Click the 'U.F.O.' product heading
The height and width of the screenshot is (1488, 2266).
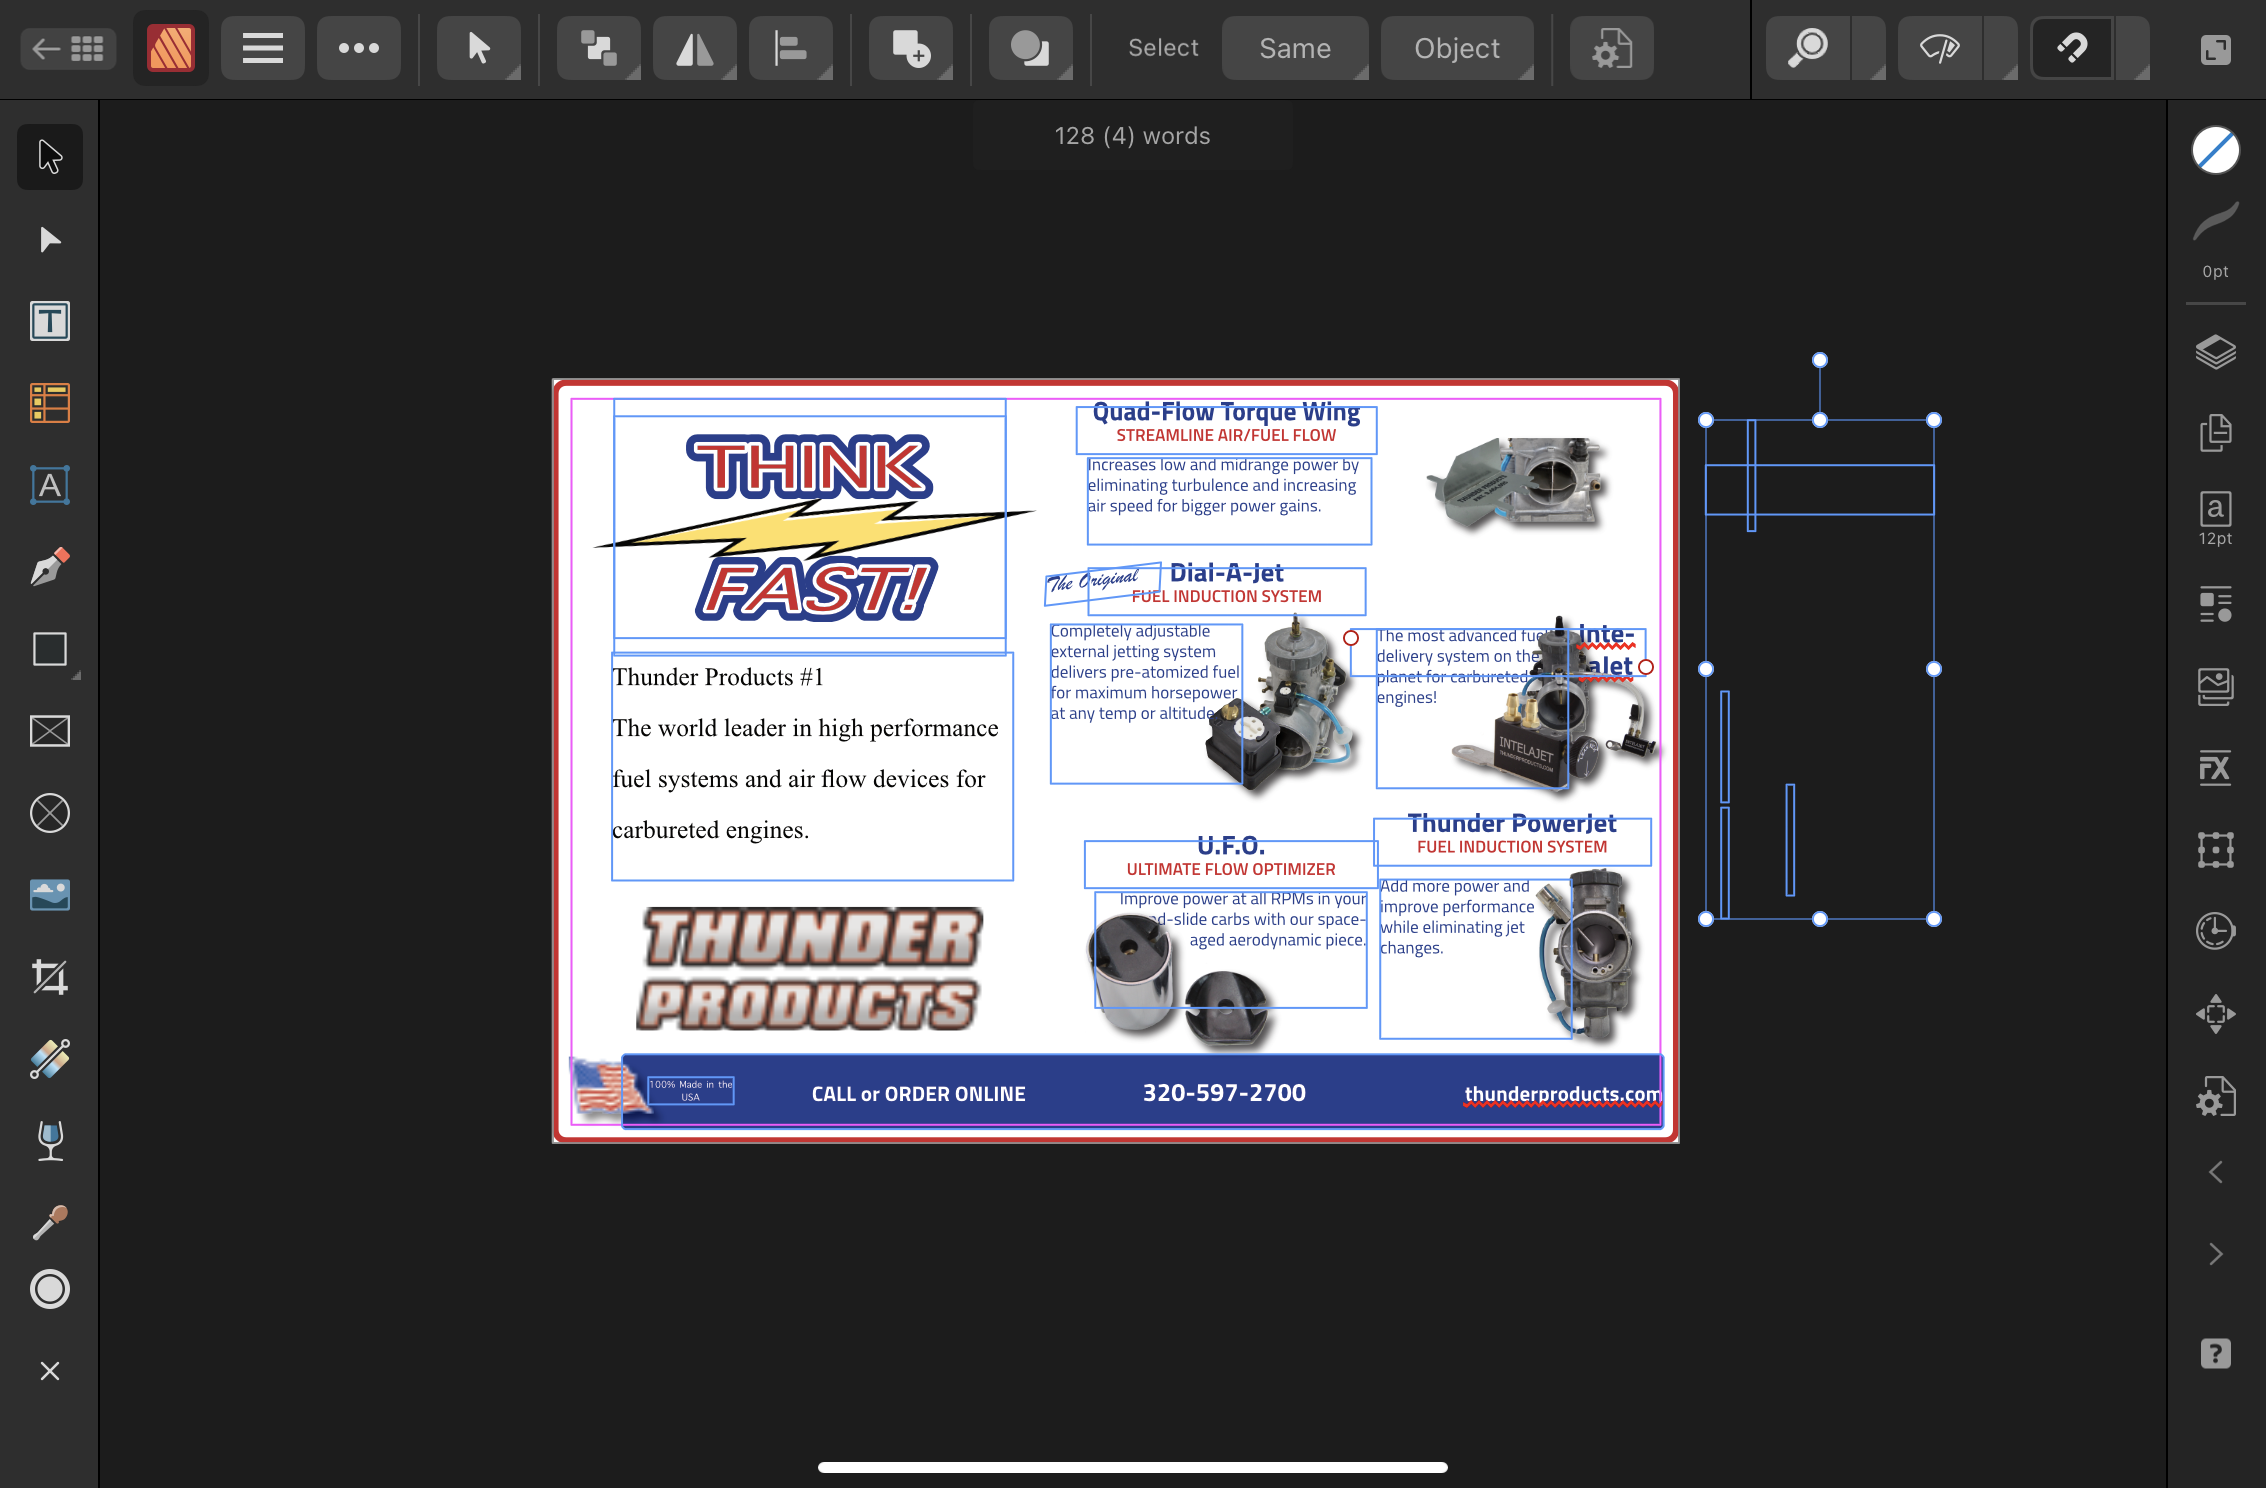(1231, 846)
